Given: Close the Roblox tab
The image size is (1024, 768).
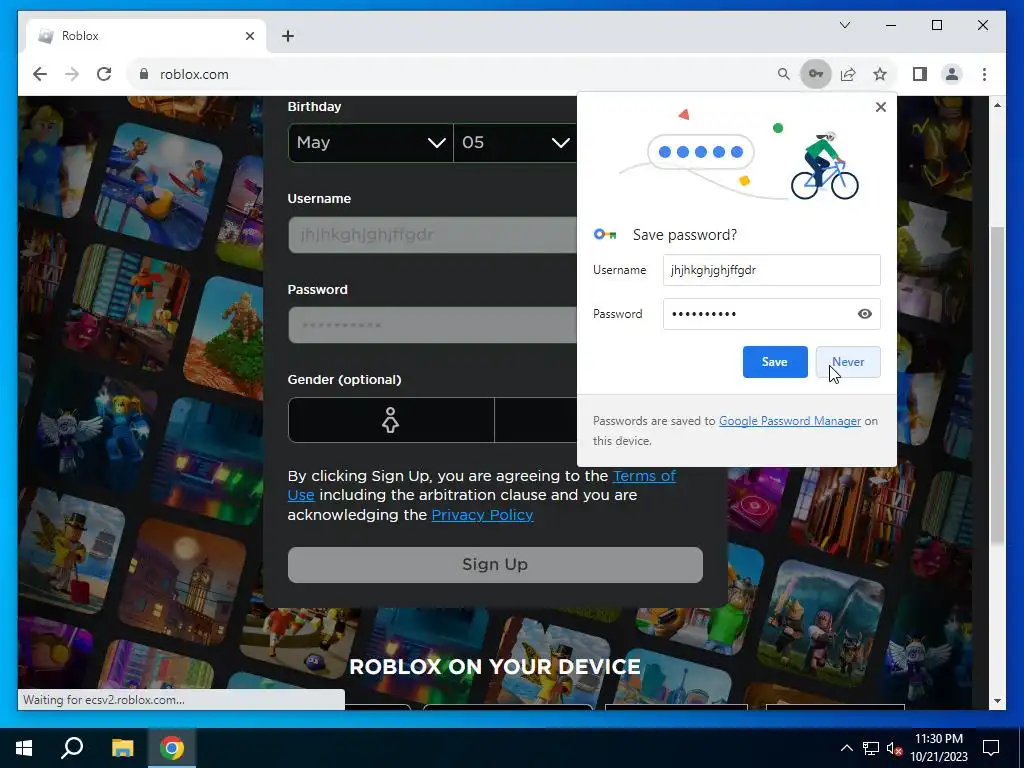Looking at the screenshot, I should [x=249, y=36].
